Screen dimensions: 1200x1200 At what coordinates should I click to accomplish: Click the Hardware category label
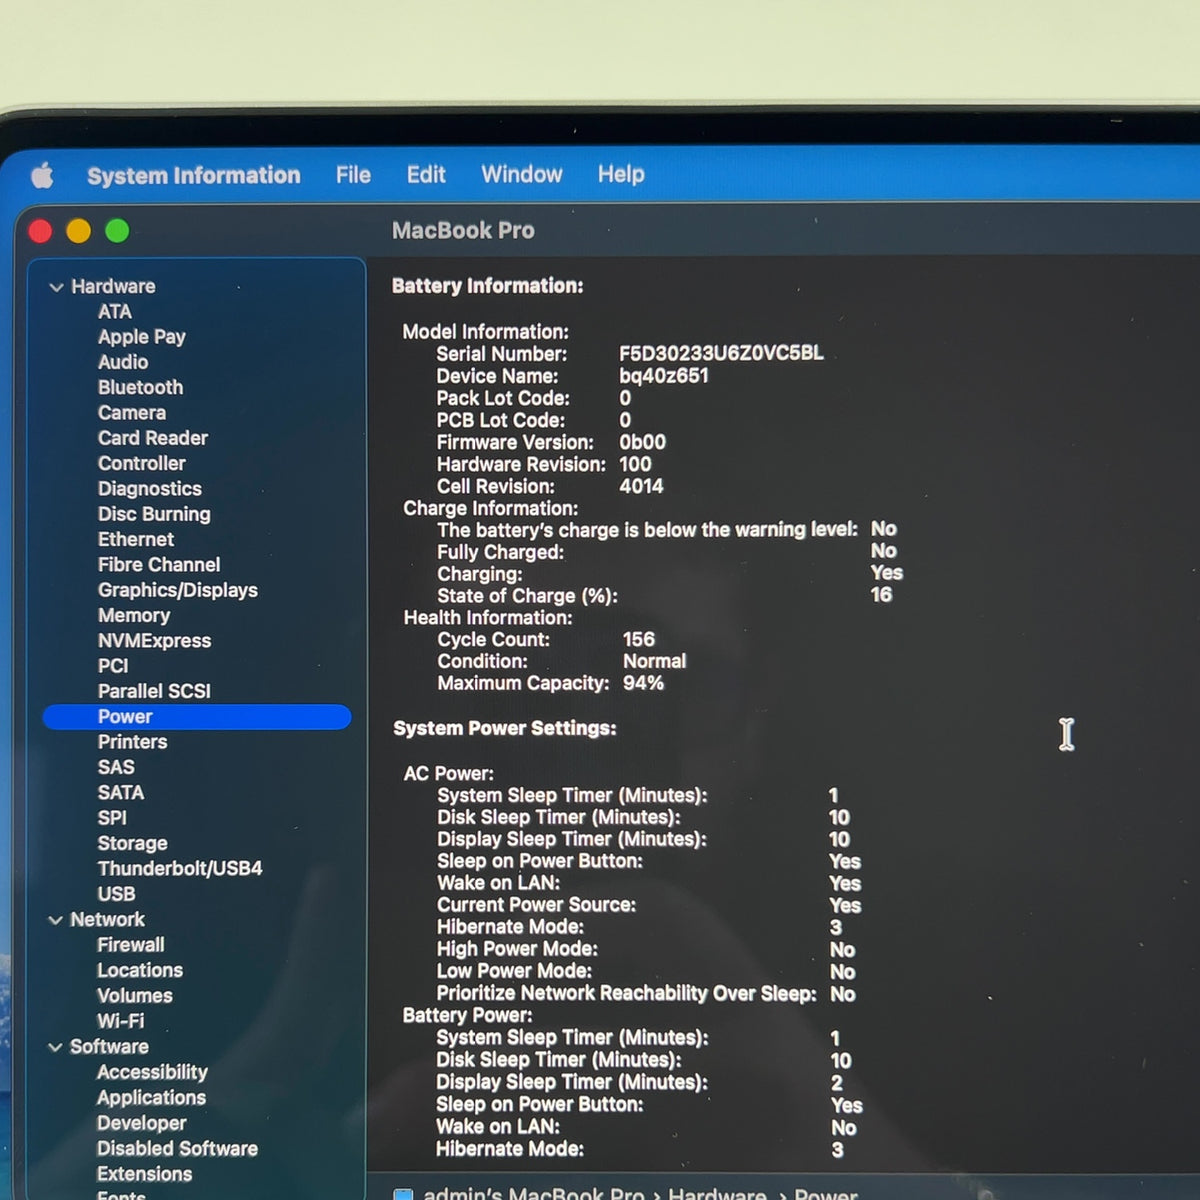coord(113,287)
